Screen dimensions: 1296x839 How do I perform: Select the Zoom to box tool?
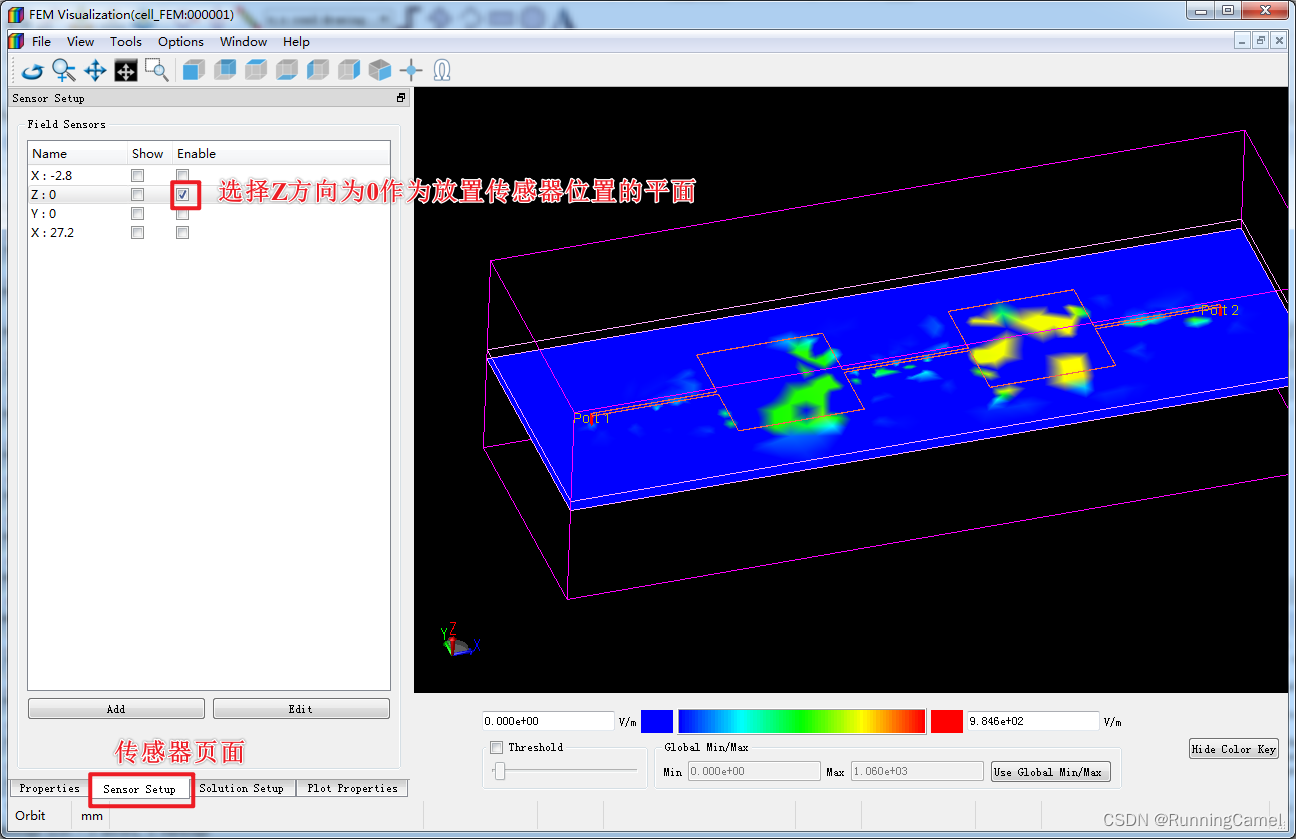[x=156, y=70]
